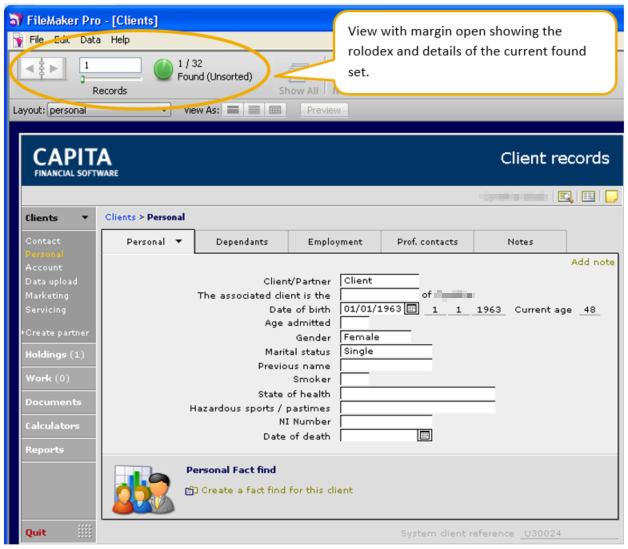Open the Date of birth calendar picker
The image size is (628, 549).
[411, 309]
